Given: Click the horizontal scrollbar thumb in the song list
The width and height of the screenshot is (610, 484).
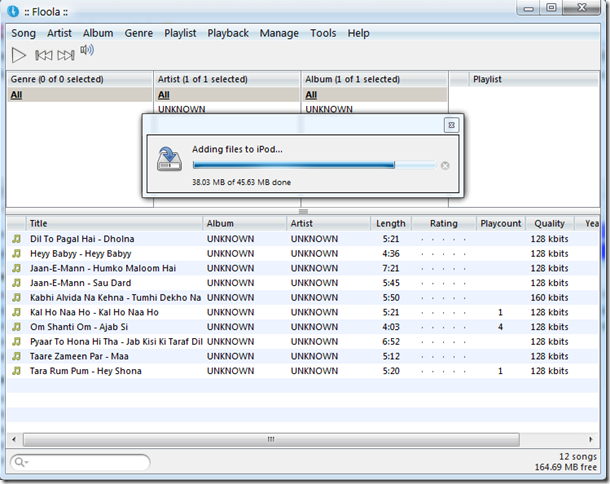Looking at the screenshot, I should 271,440.
